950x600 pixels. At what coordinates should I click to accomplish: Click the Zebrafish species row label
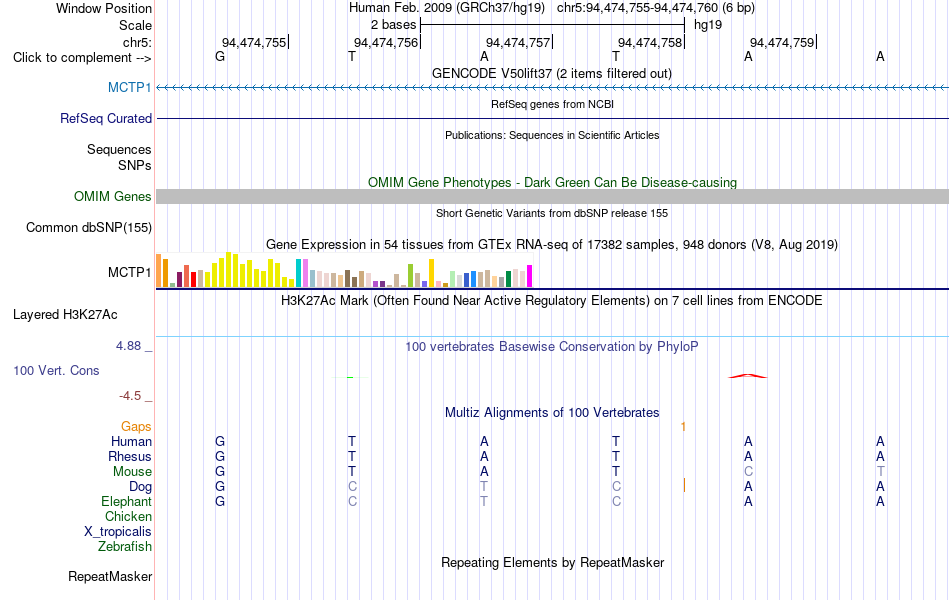tap(125, 547)
